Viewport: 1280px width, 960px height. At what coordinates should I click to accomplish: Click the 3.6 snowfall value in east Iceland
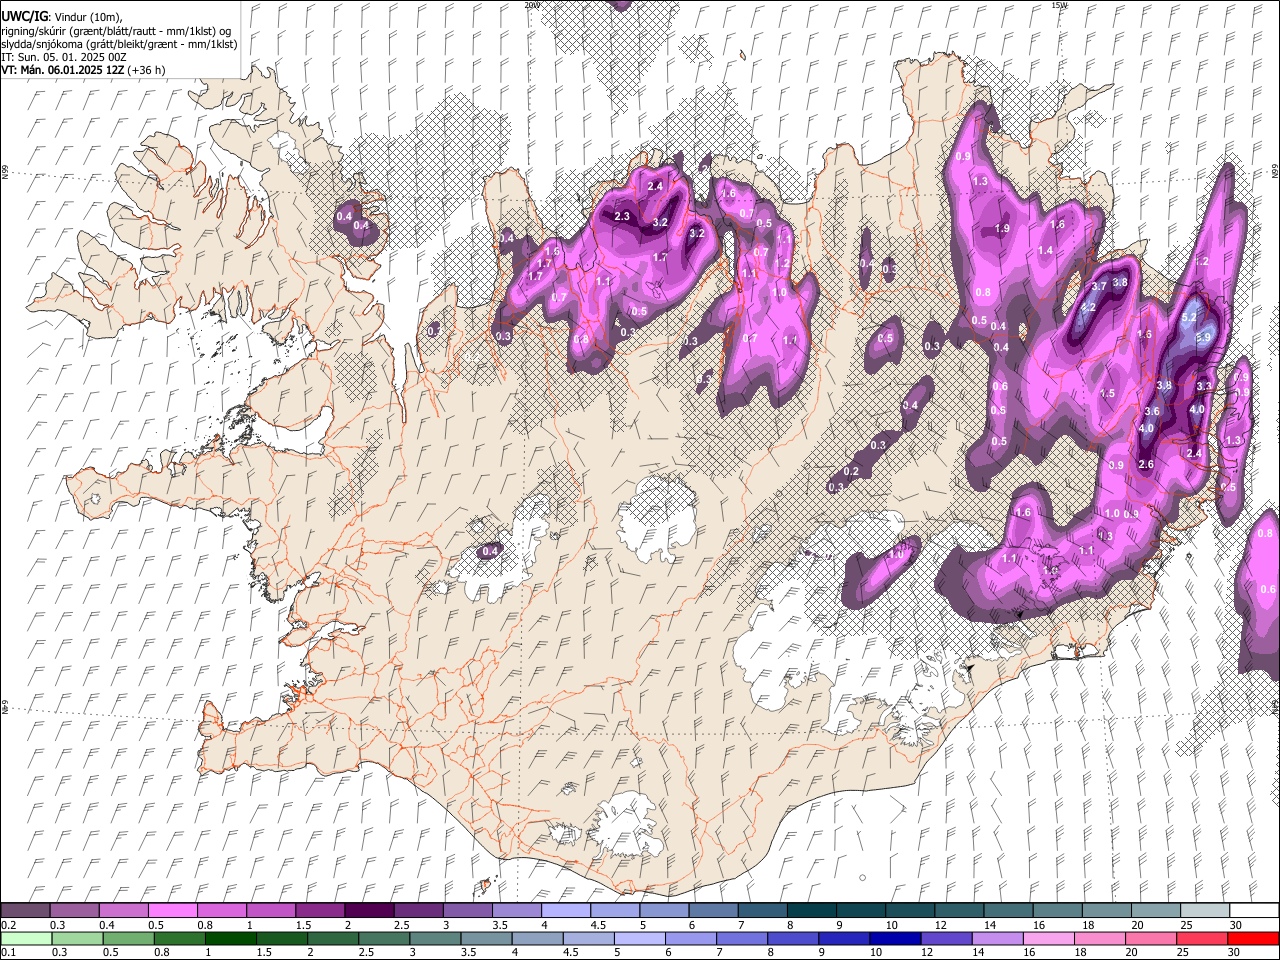tap(1152, 411)
